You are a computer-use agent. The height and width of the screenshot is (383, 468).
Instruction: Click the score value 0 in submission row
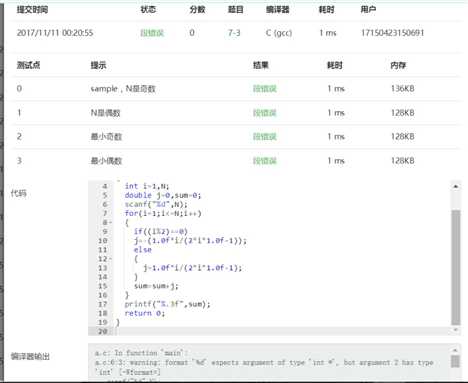pos(192,33)
